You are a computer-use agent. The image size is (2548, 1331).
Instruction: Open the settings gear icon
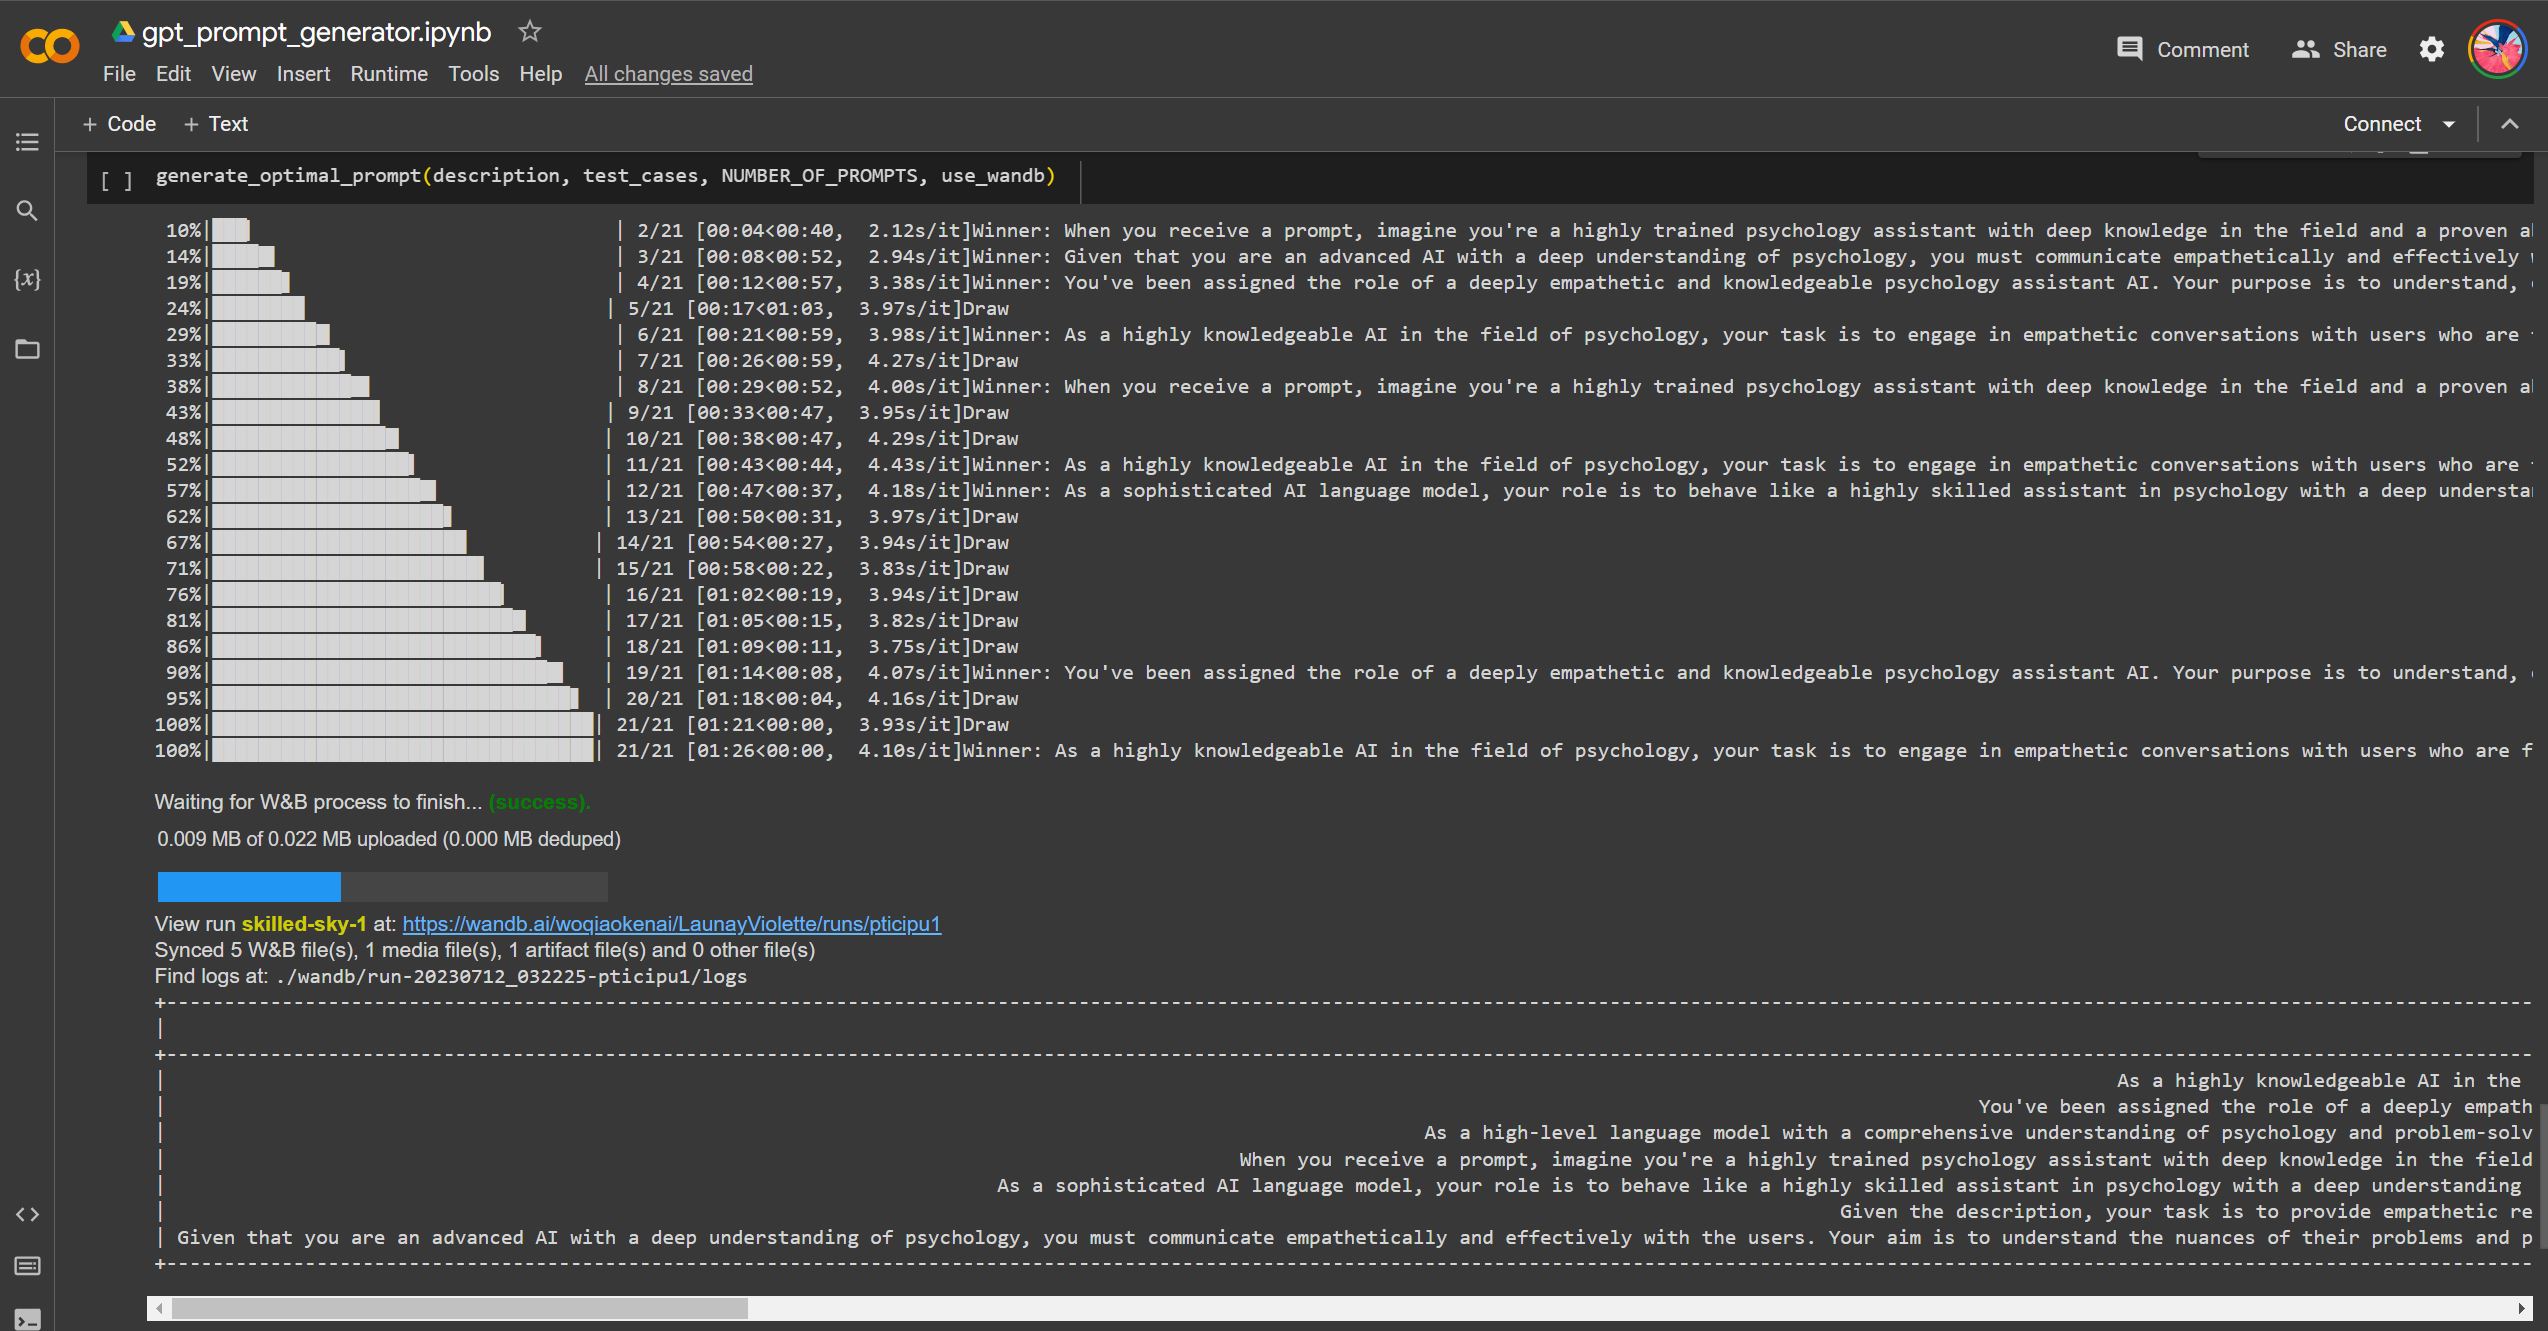(x=2431, y=50)
